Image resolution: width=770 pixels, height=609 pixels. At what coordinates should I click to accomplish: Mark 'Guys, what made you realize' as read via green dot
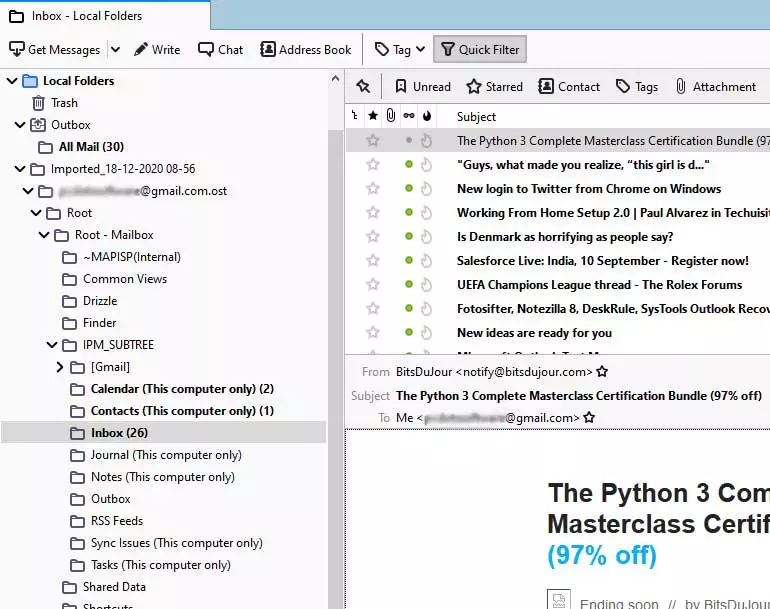tap(409, 164)
